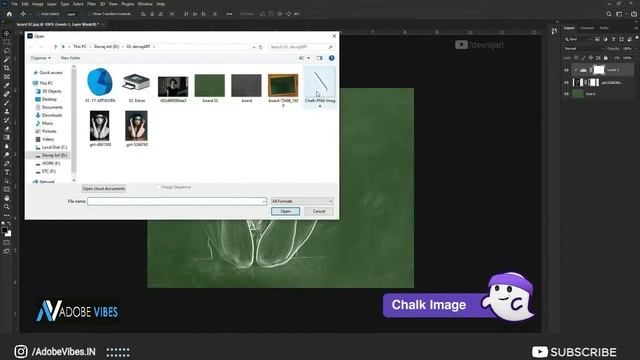
Task: Hide the board layer
Action: [x=566, y=94]
